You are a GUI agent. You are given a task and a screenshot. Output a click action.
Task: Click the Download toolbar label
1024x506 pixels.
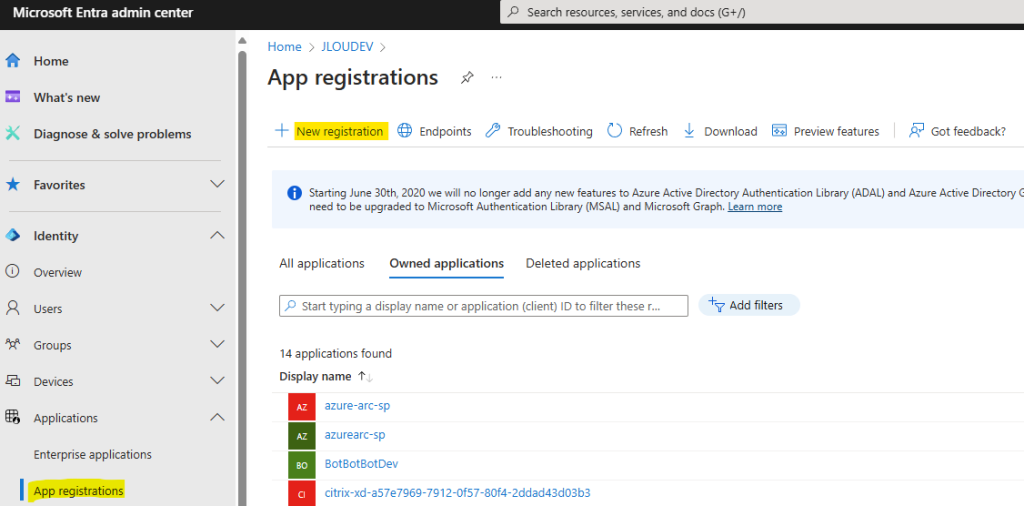pyautogui.click(x=731, y=131)
